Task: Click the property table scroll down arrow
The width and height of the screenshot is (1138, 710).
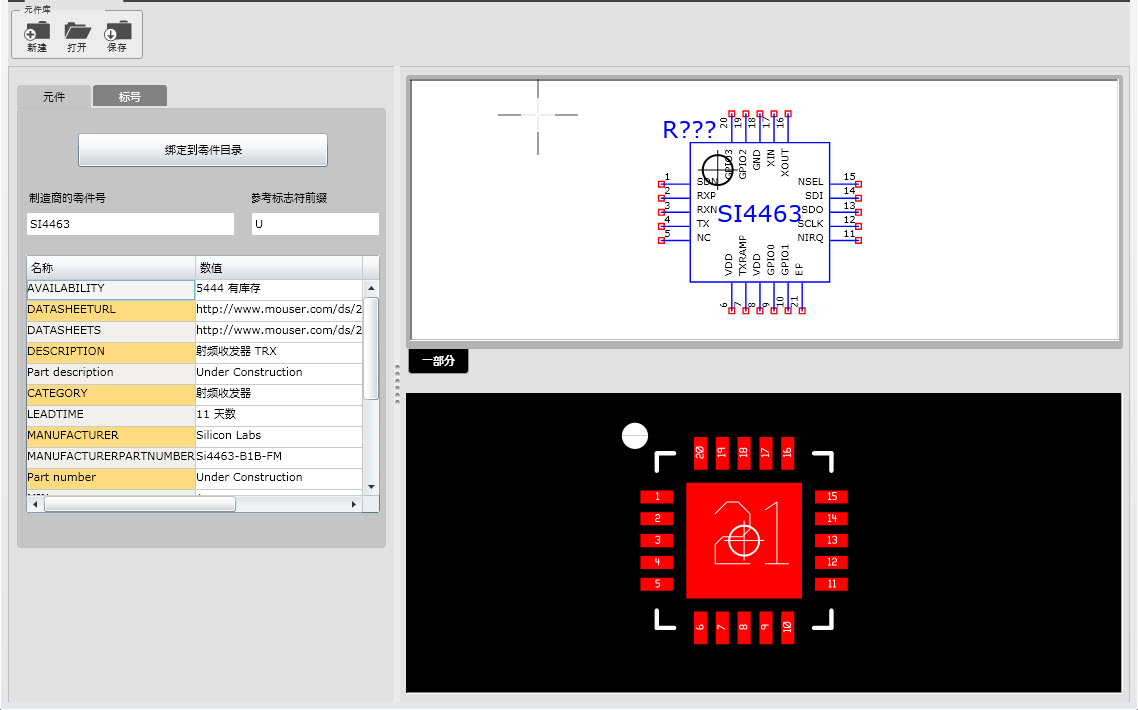Action: pyautogui.click(x=371, y=487)
